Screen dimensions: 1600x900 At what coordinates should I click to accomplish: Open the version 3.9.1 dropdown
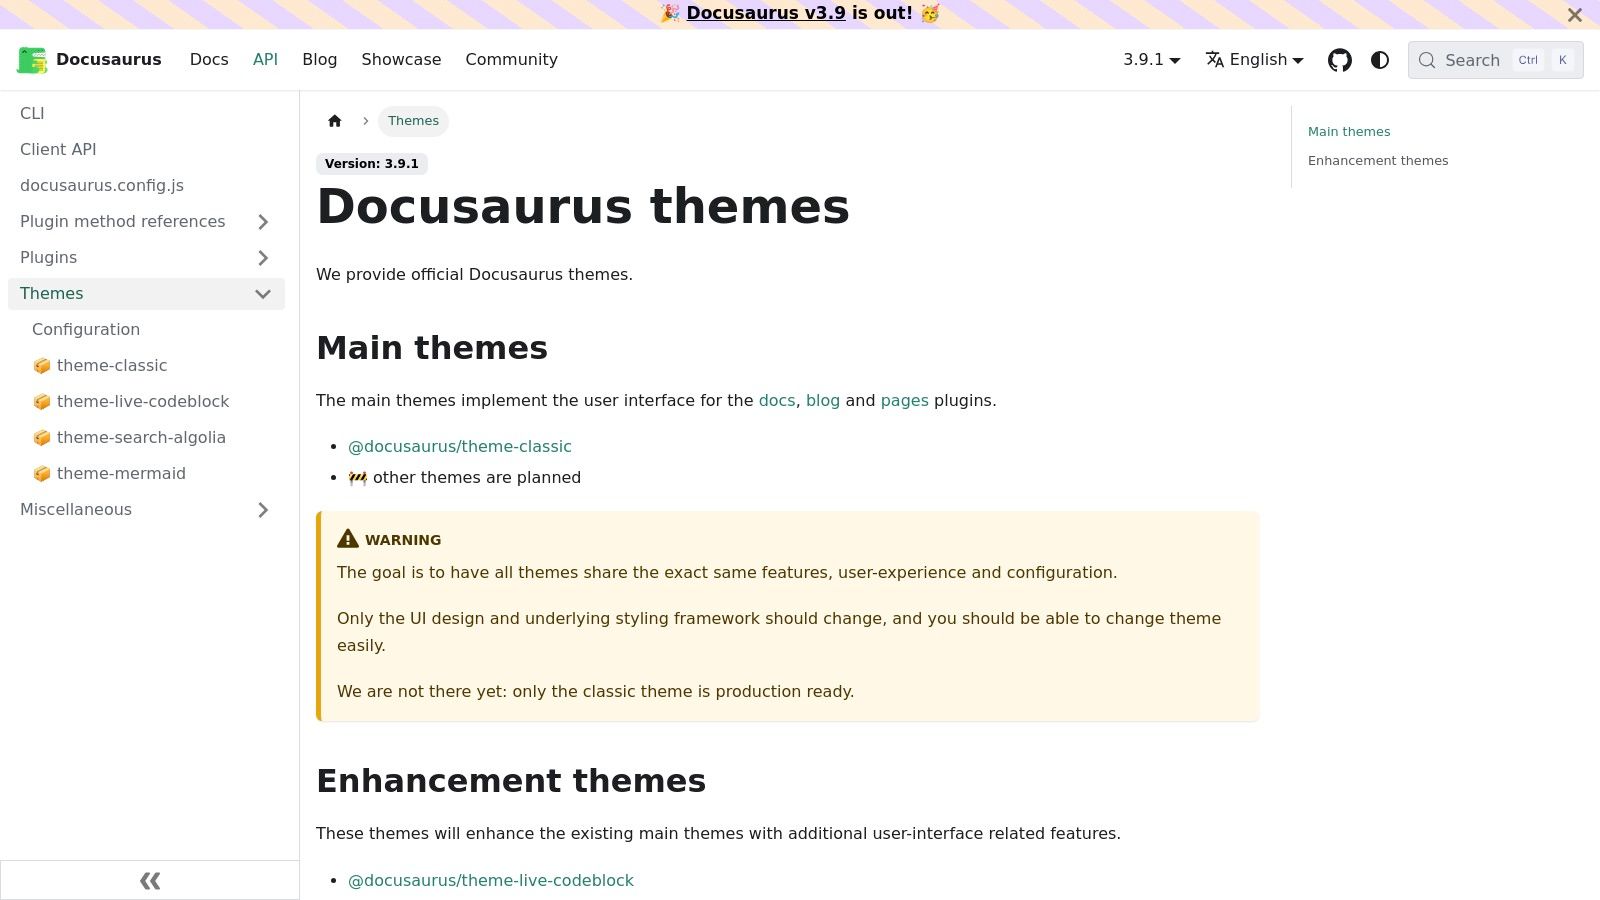(1151, 60)
